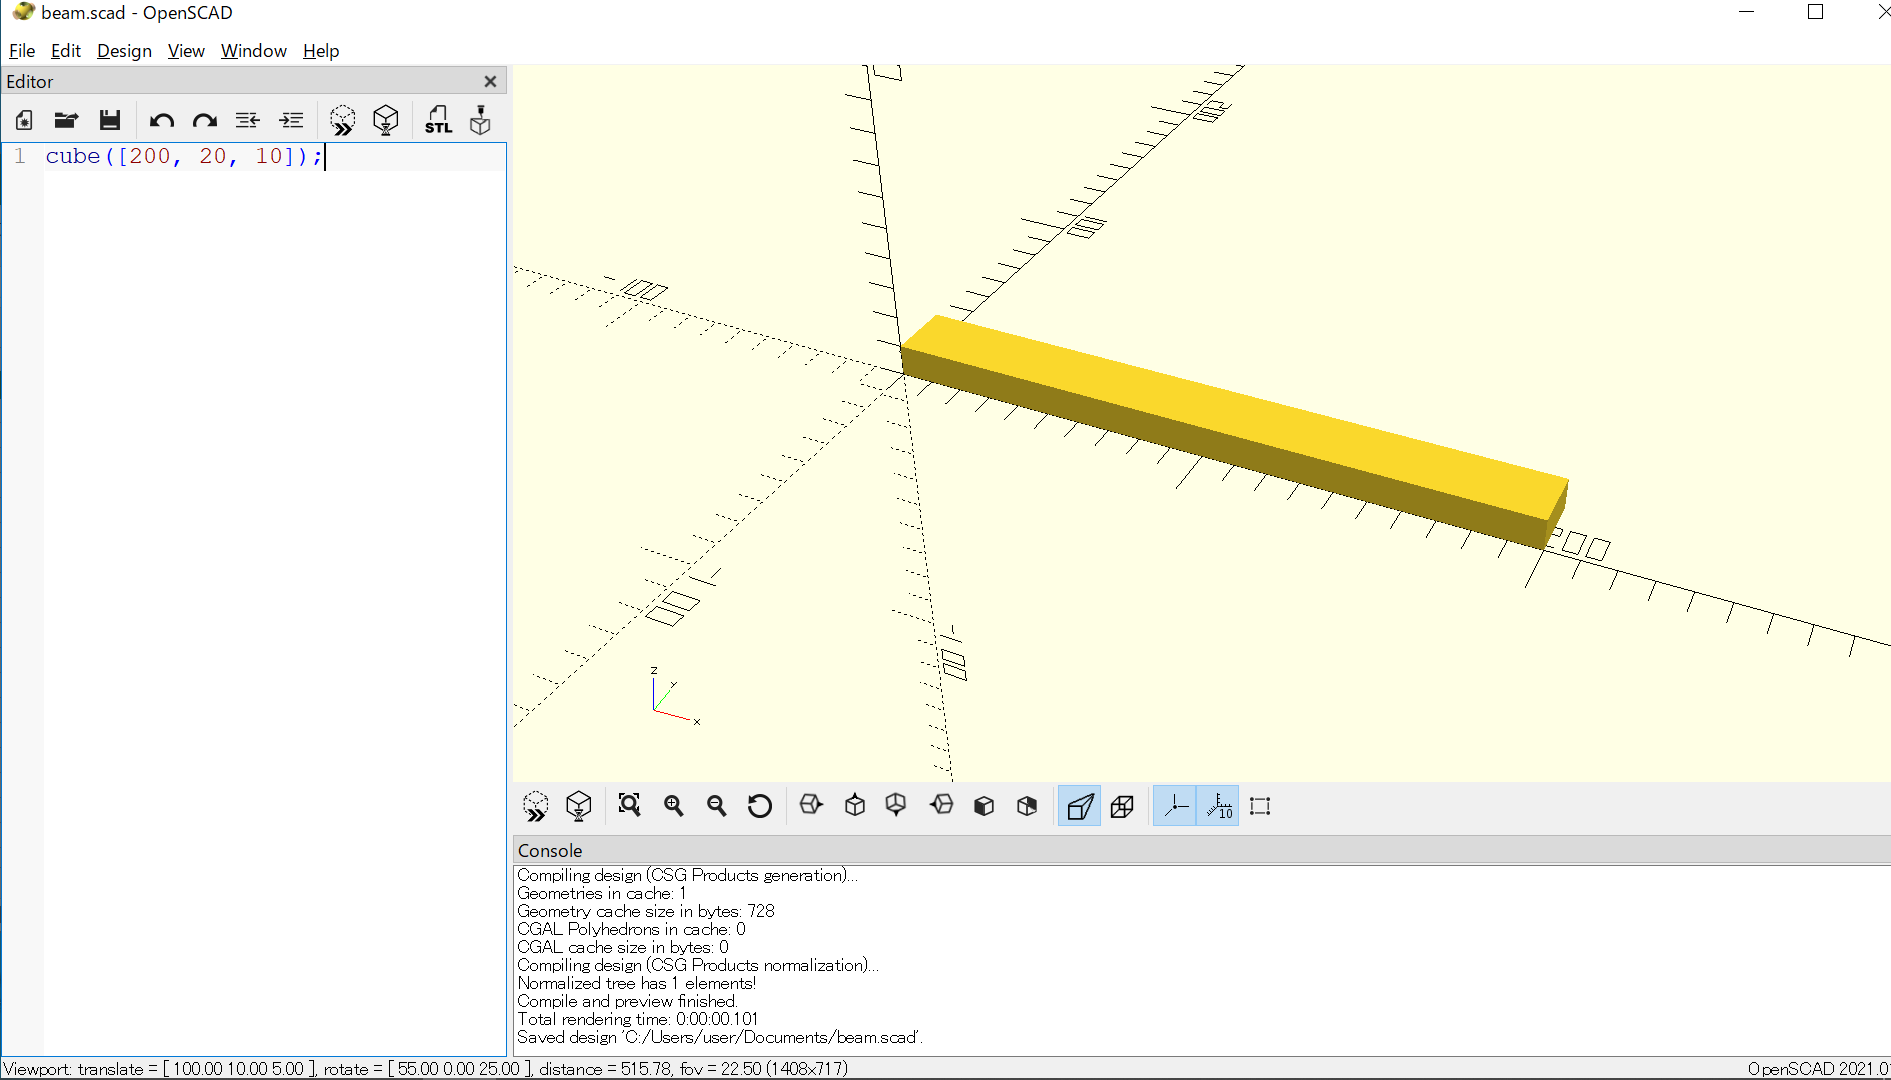The width and height of the screenshot is (1891, 1080).
Task: Switch to the Front view
Action: (x=984, y=806)
